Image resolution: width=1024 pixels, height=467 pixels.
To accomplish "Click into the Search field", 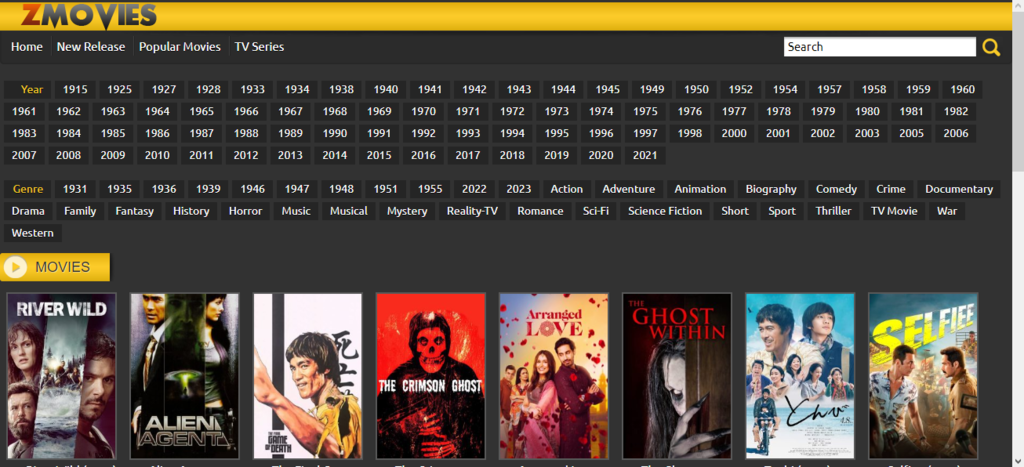I will tap(880, 47).
